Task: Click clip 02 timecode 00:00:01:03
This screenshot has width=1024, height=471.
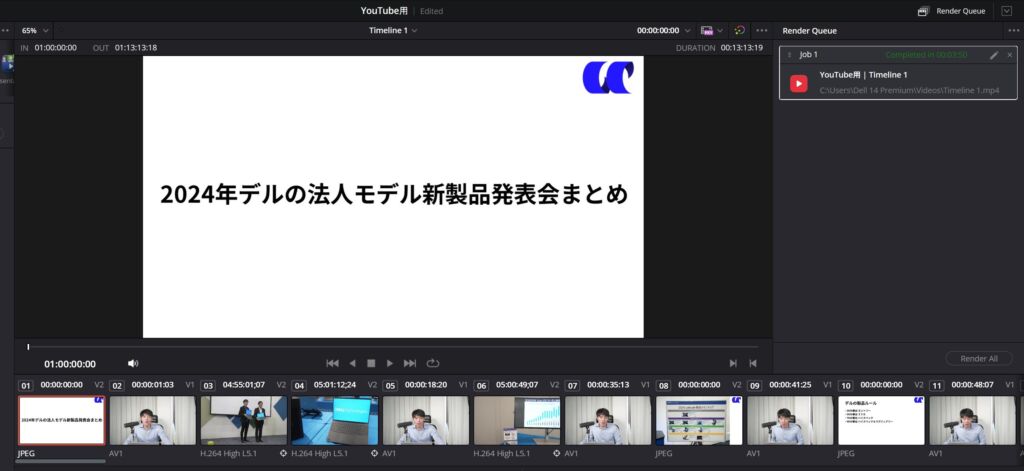Action: click(153, 385)
